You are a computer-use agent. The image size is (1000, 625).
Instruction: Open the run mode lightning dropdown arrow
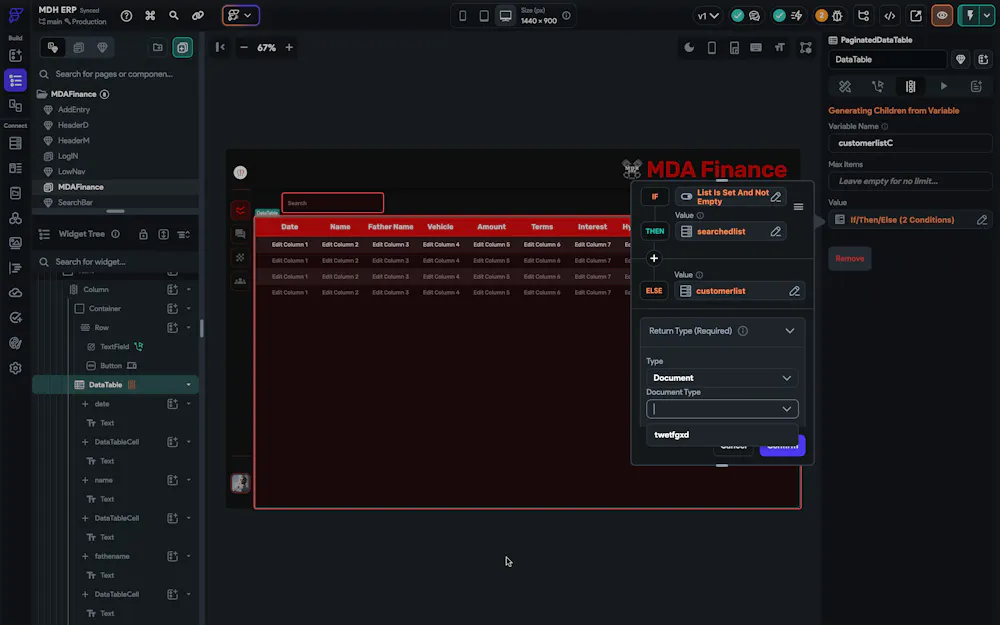pyautogui.click(x=987, y=16)
